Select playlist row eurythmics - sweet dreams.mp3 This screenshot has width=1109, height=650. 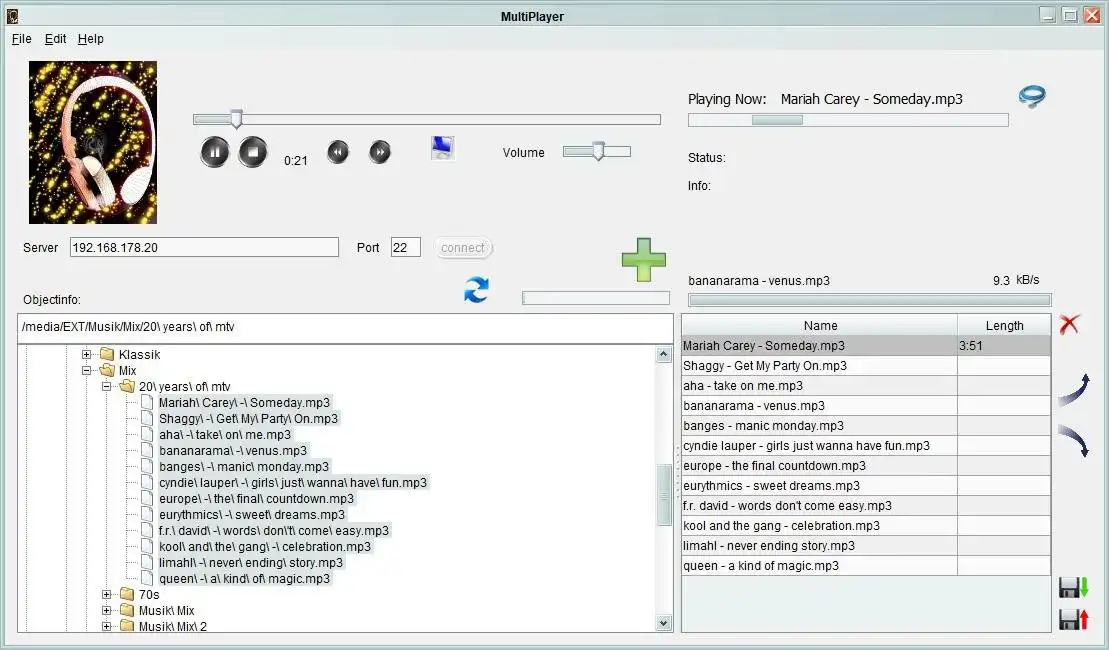(x=866, y=486)
